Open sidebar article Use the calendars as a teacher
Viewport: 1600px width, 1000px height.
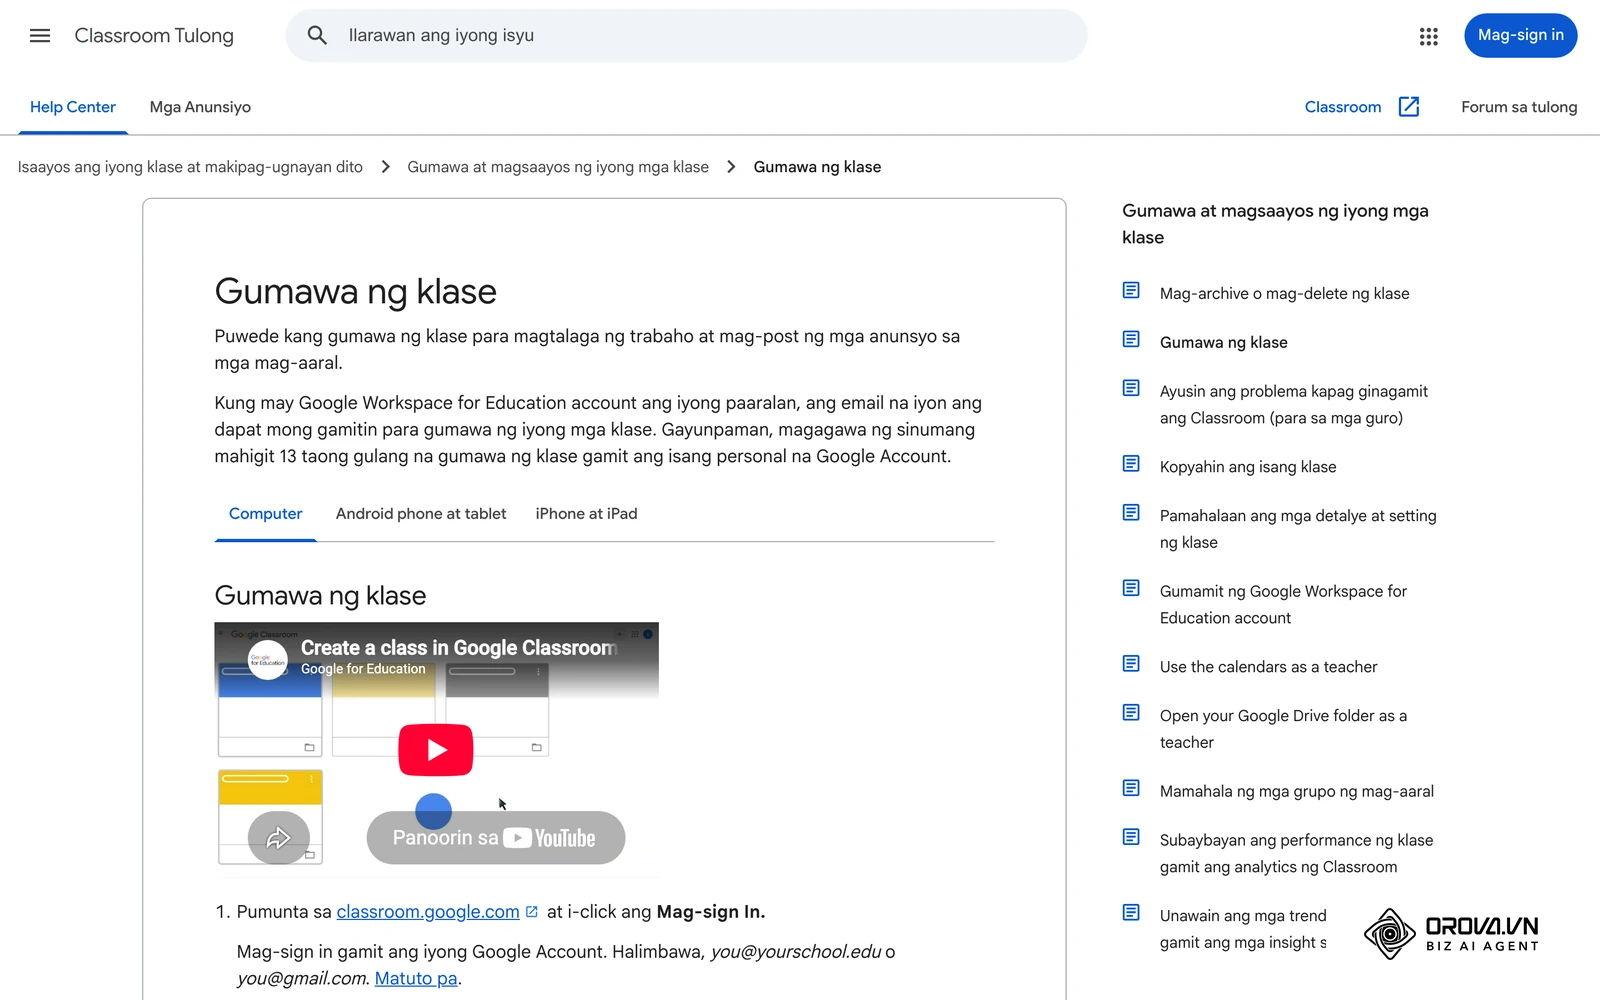[x=1268, y=667]
